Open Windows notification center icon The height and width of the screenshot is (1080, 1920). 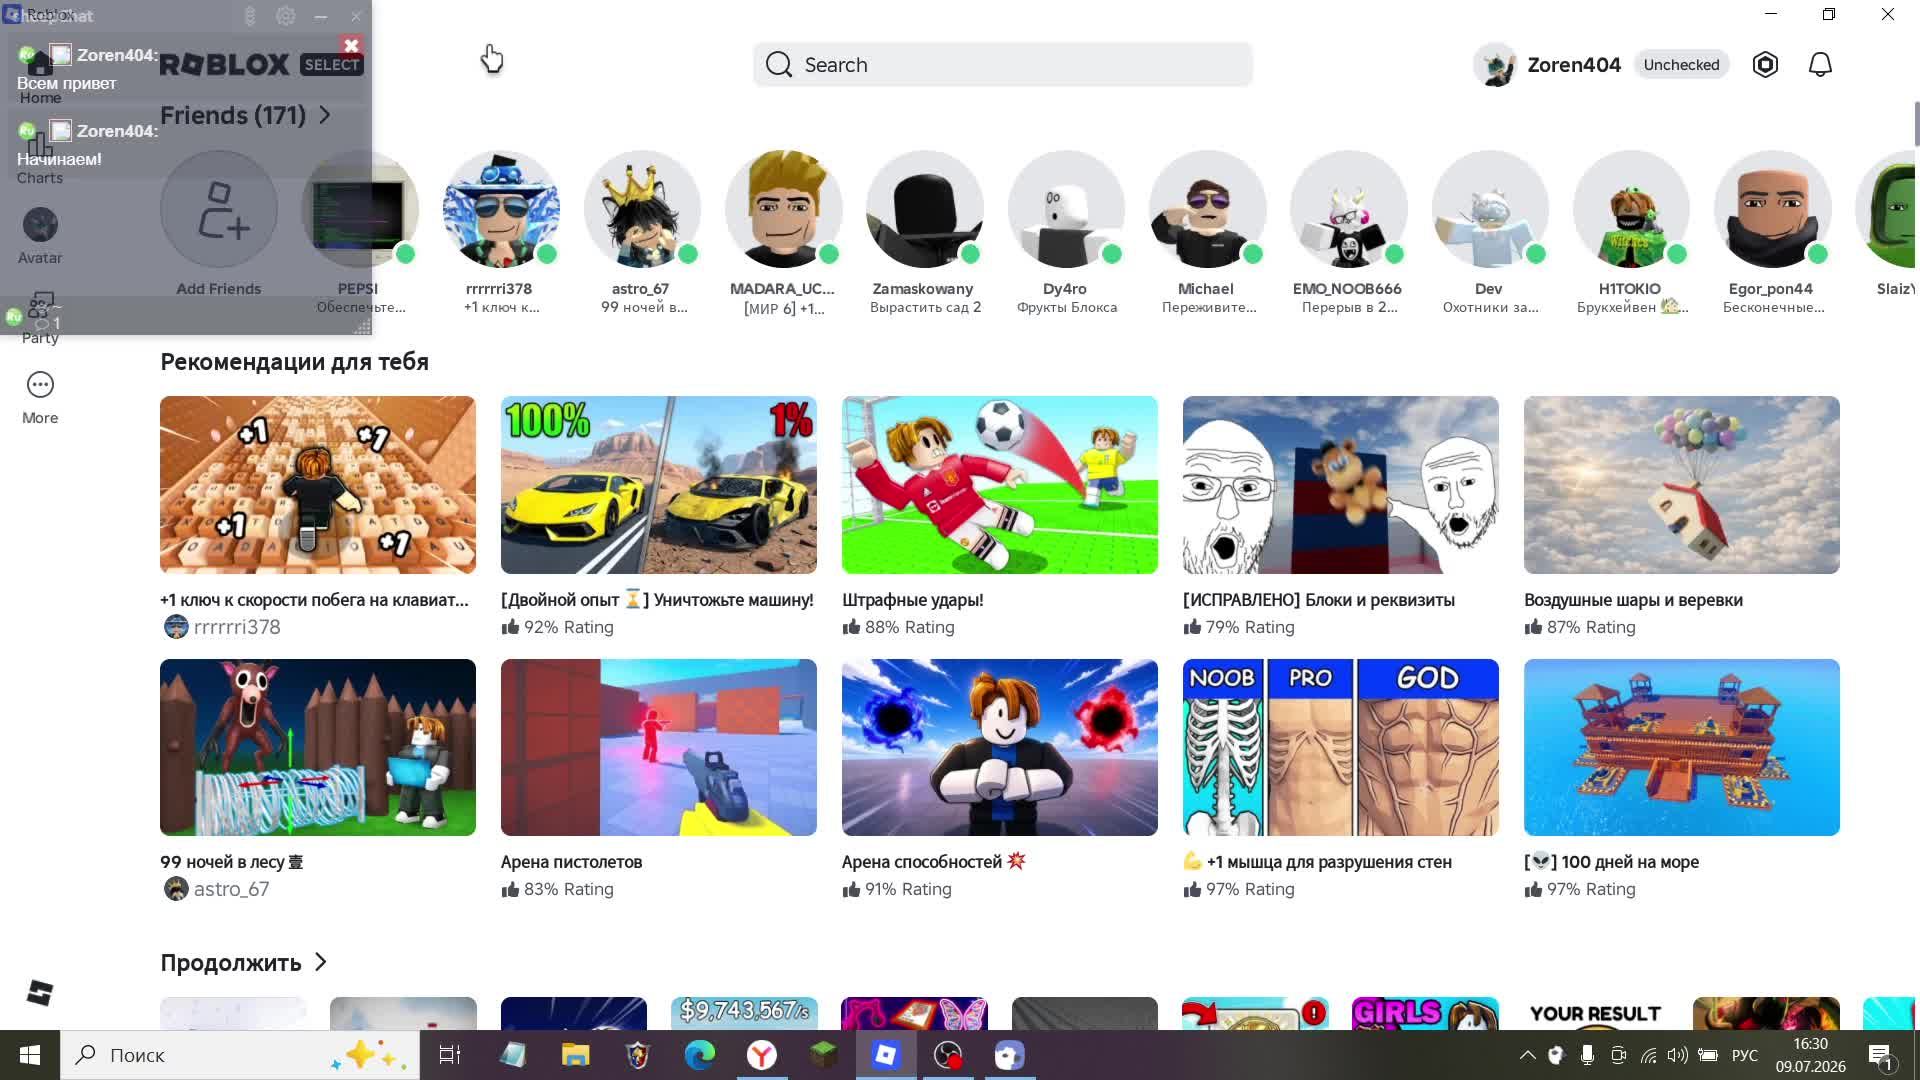pyautogui.click(x=1880, y=1055)
